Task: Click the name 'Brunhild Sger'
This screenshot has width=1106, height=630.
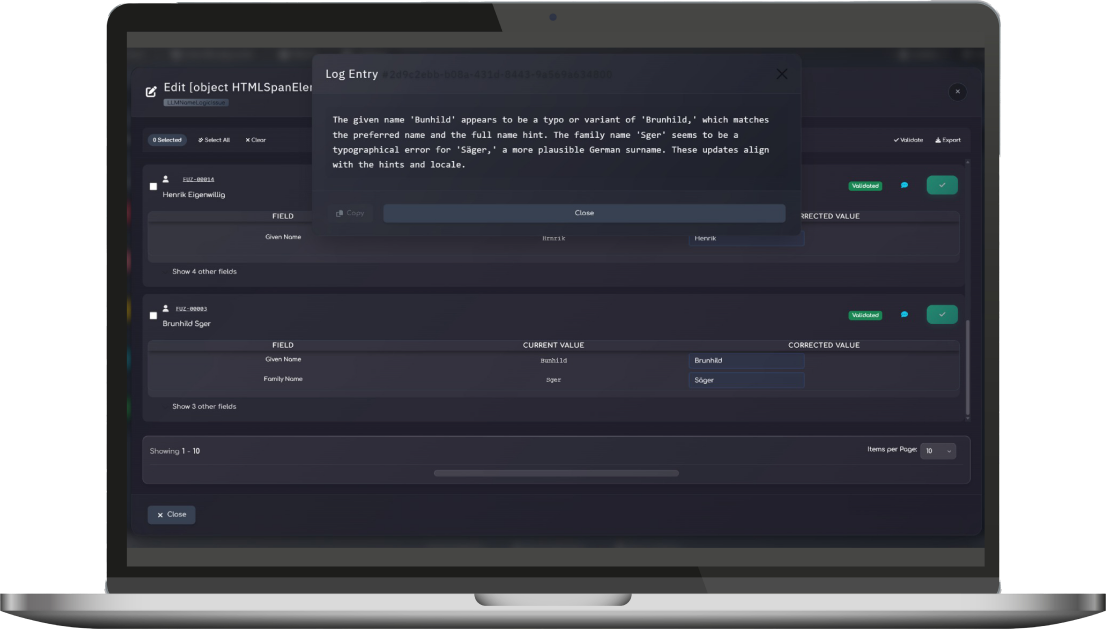Action: (x=187, y=324)
